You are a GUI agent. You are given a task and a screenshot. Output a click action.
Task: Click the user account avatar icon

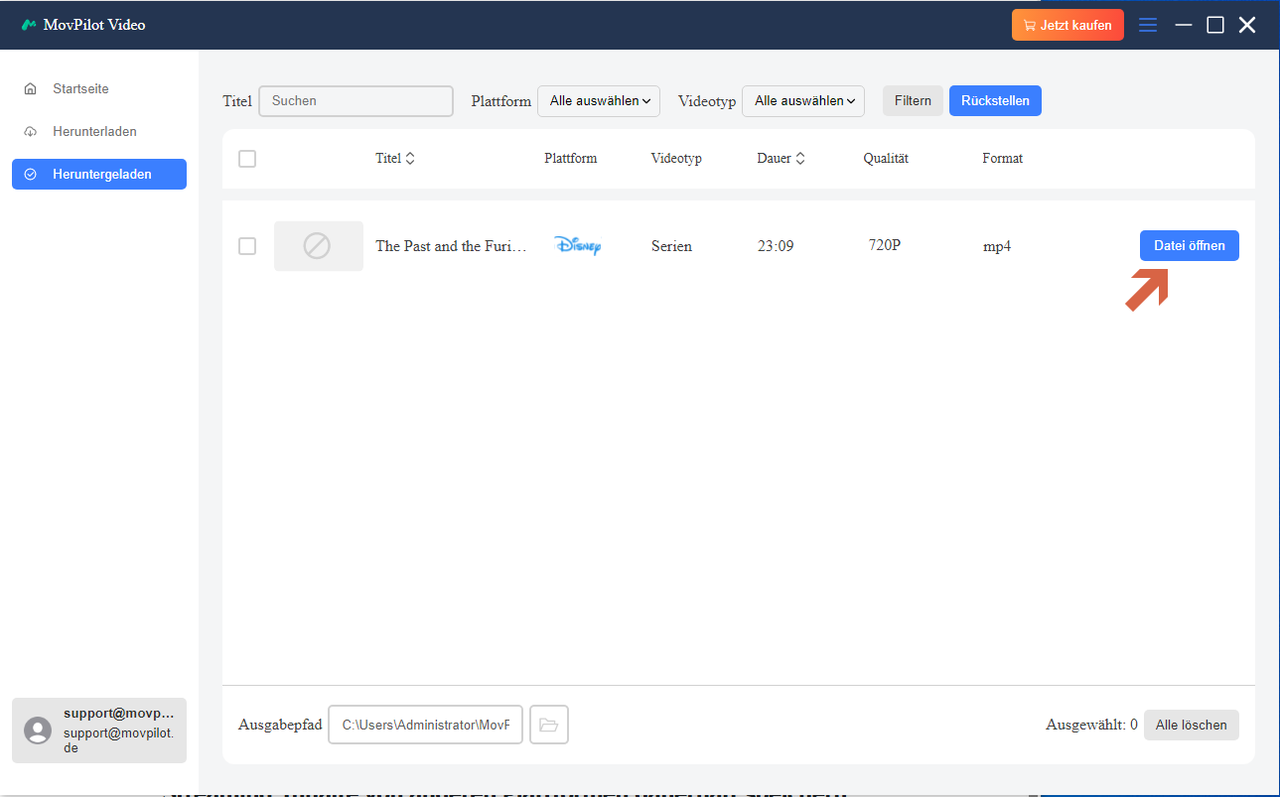point(38,730)
